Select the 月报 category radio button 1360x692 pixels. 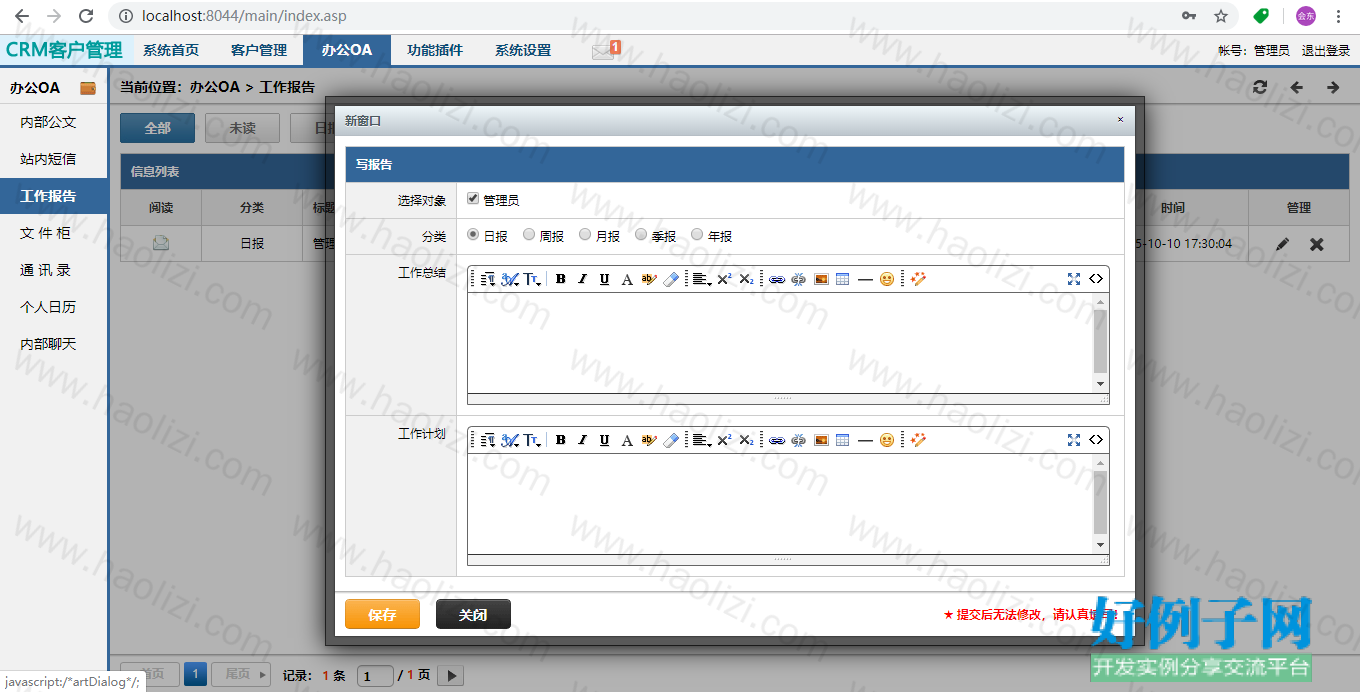pos(586,235)
